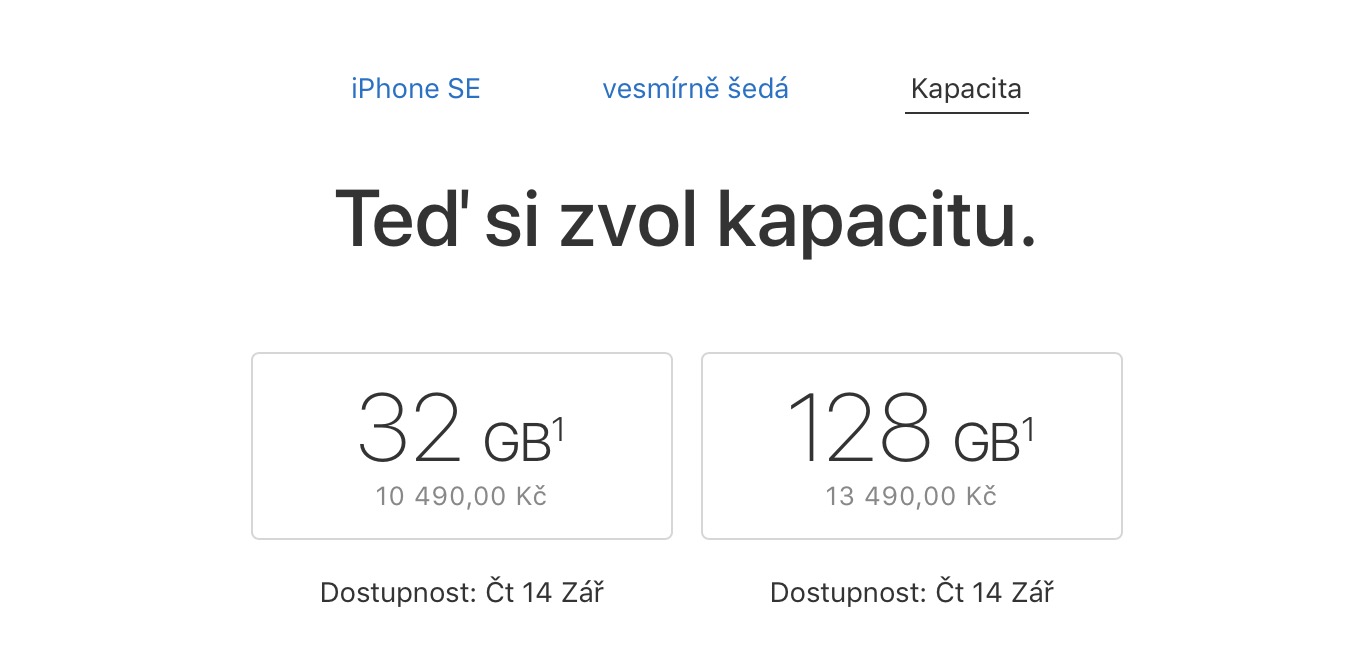Click the "Teď si zvol kapacitu." heading
Image resolution: width=1356 pixels, height=672 pixels.
click(x=686, y=220)
